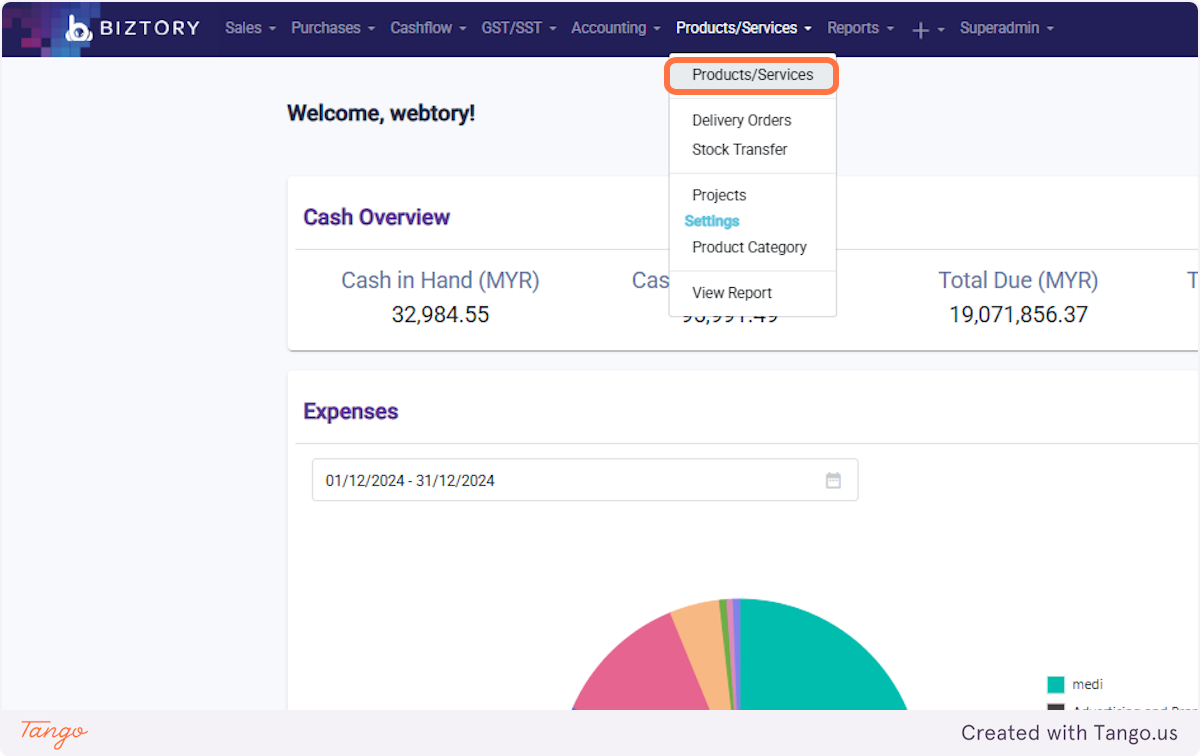The height and width of the screenshot is (756, 1200).
Task: Collapse the Products/Services top menu
Action: coord(744,28)
